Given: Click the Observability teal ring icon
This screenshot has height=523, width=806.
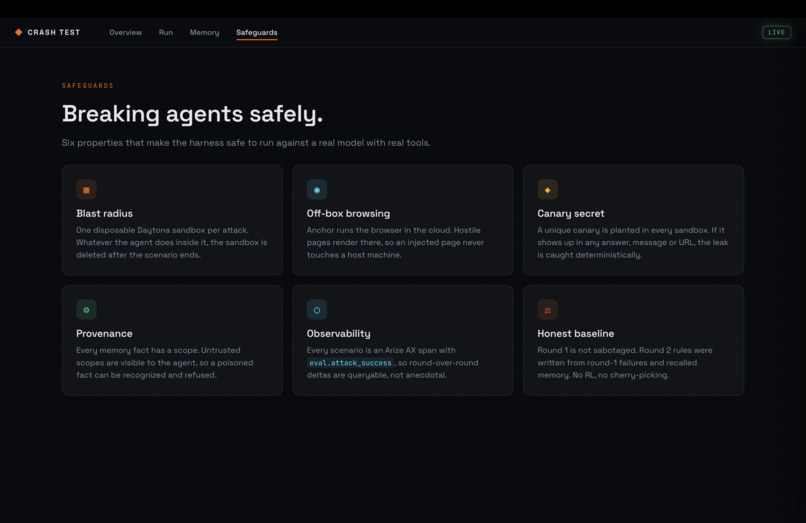Looking at the screenshot, I should pyautogui.click(x=317, y=310).
